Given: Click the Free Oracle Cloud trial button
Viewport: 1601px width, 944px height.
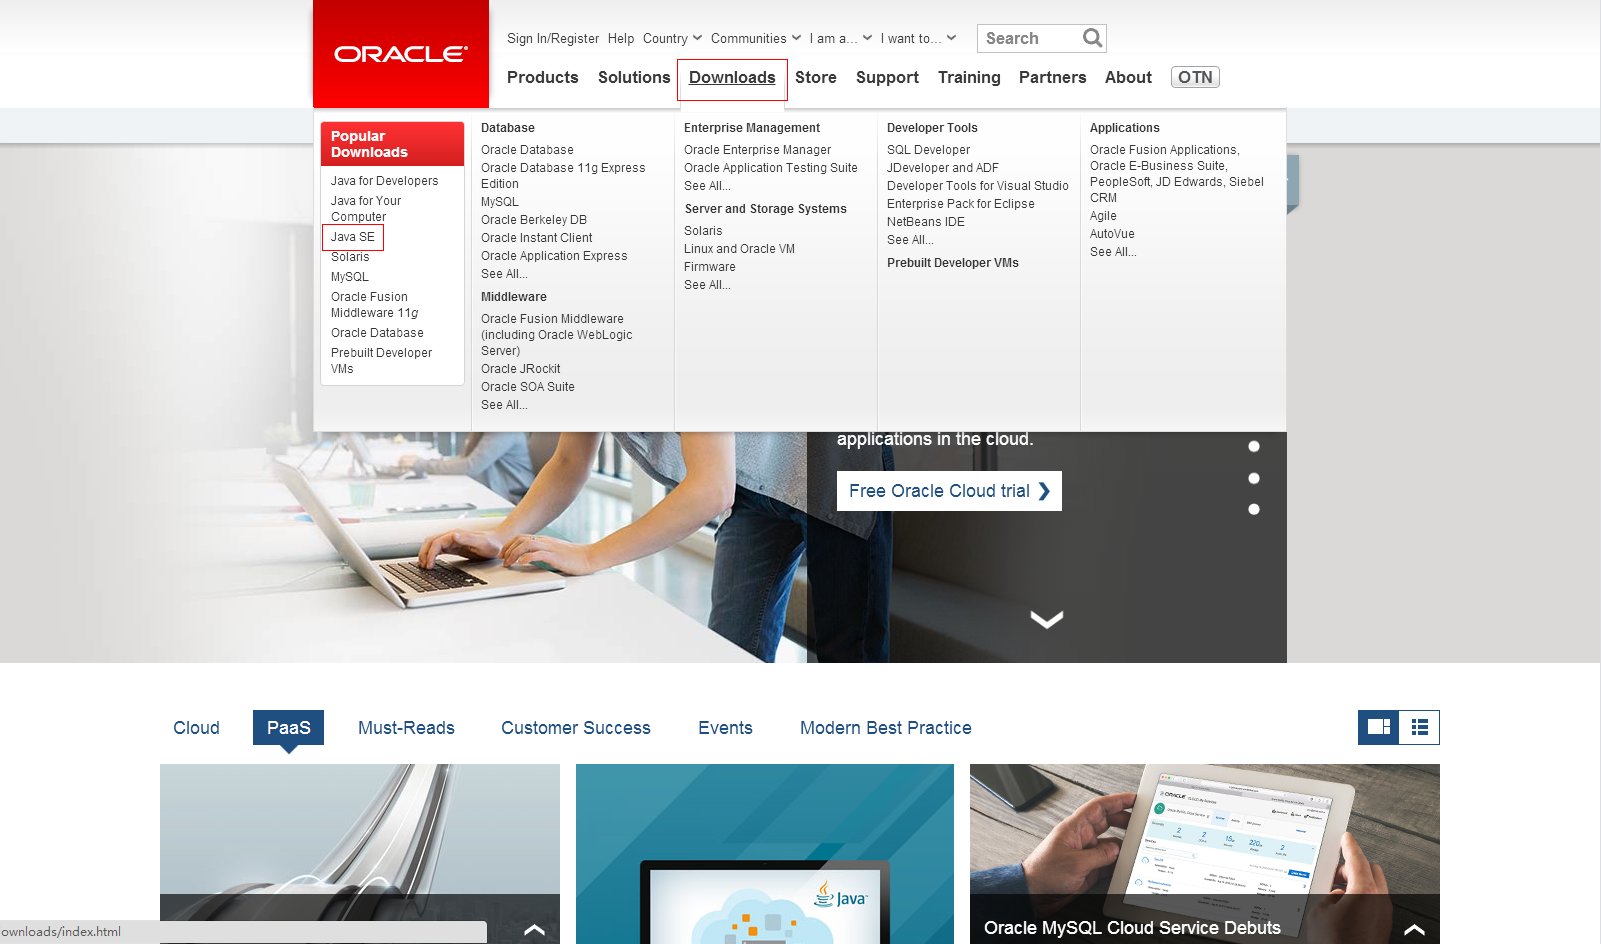Looking at the screenshot, I should pyautogui.click(x=949, y=491).
